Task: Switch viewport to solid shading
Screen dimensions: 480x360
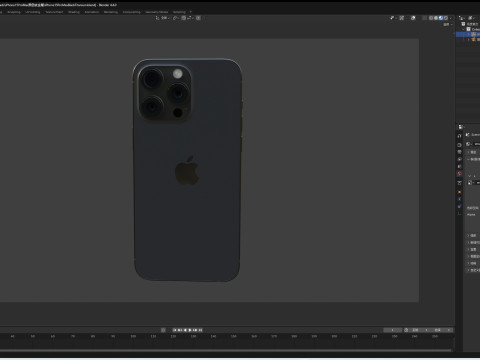Action: 436,18
